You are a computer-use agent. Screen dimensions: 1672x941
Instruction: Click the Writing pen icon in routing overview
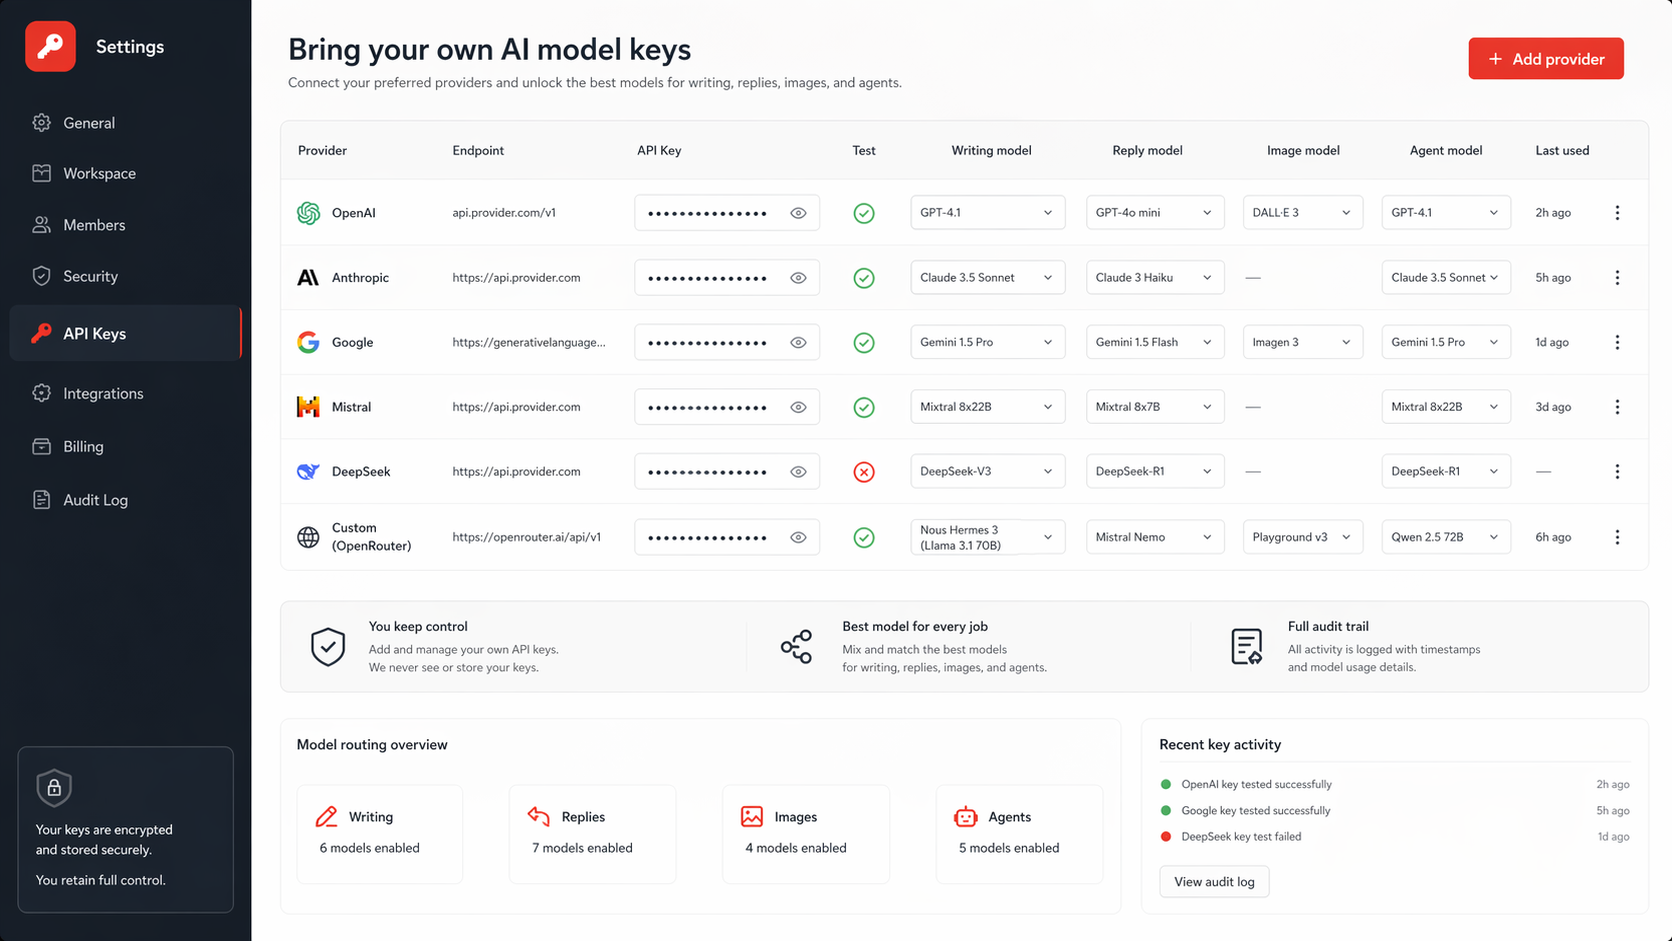(325, 816)
